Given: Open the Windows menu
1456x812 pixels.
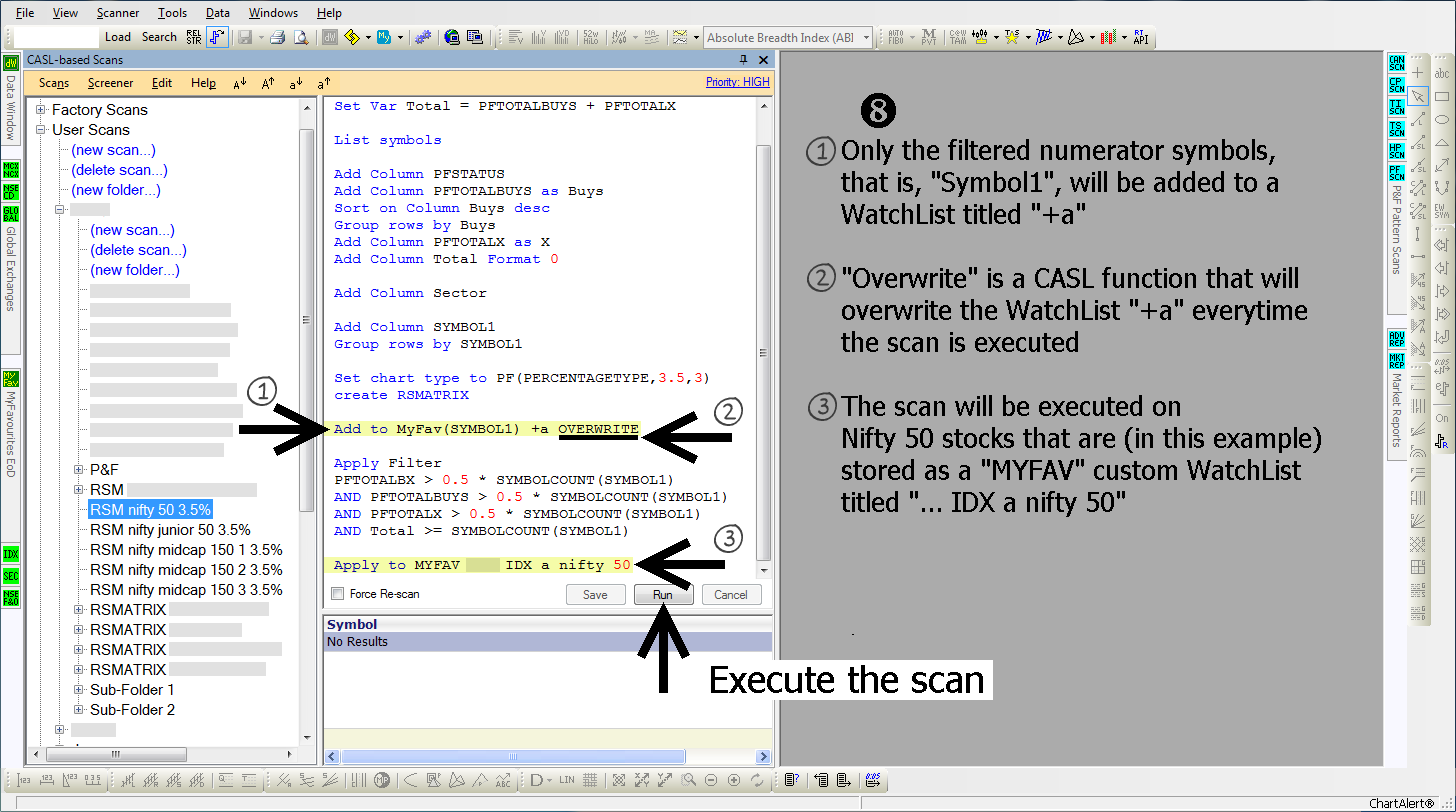Looking at the screenshot, I should pos(273,13).
